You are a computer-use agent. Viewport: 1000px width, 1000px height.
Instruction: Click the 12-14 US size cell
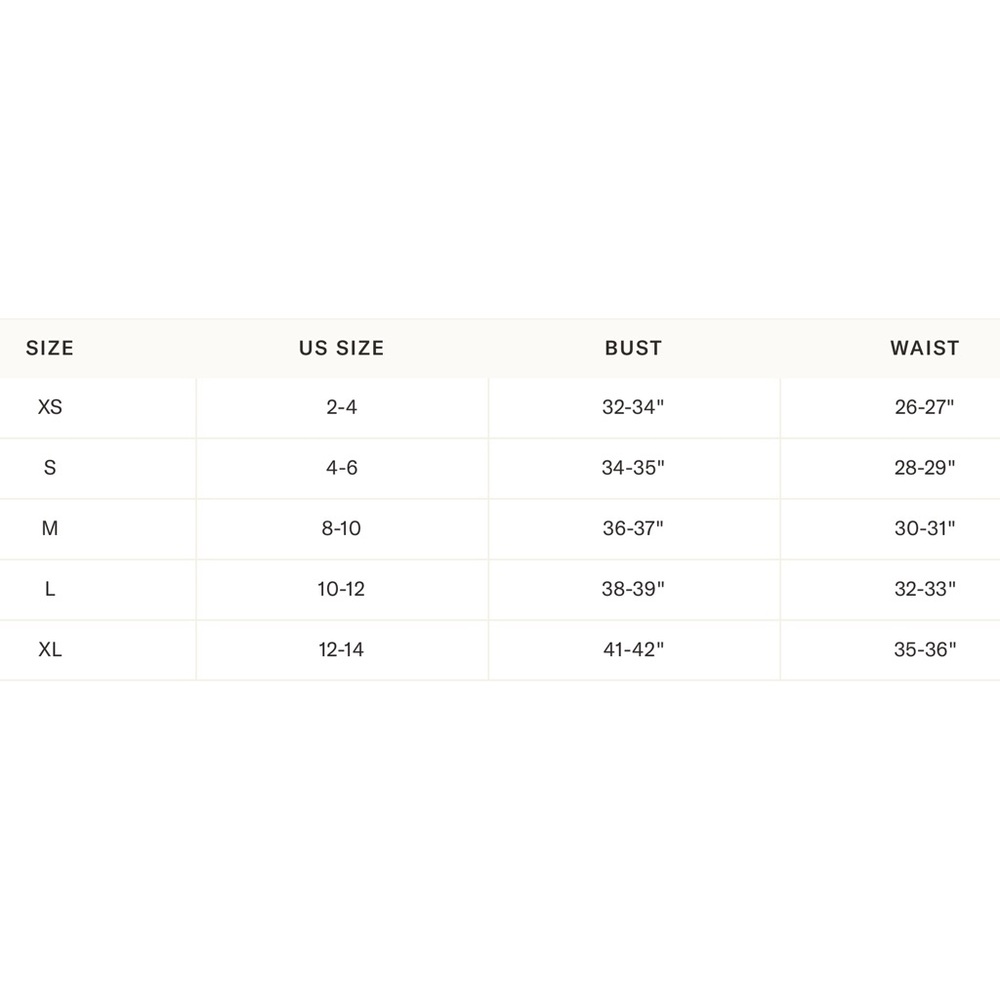tap(341, 649)
